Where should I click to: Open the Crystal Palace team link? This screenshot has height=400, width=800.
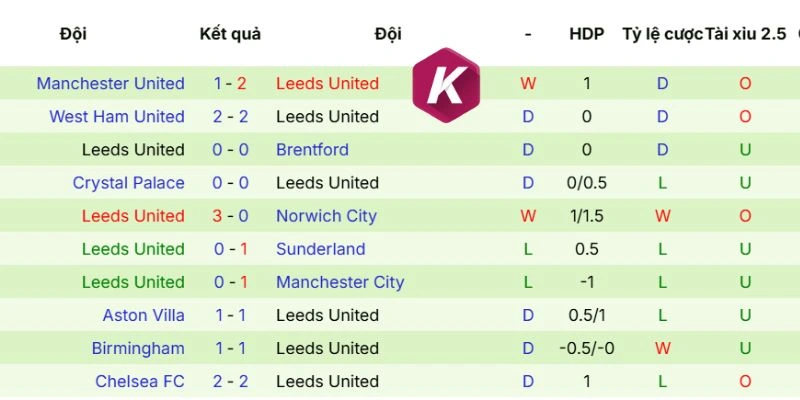pos(128,183)
